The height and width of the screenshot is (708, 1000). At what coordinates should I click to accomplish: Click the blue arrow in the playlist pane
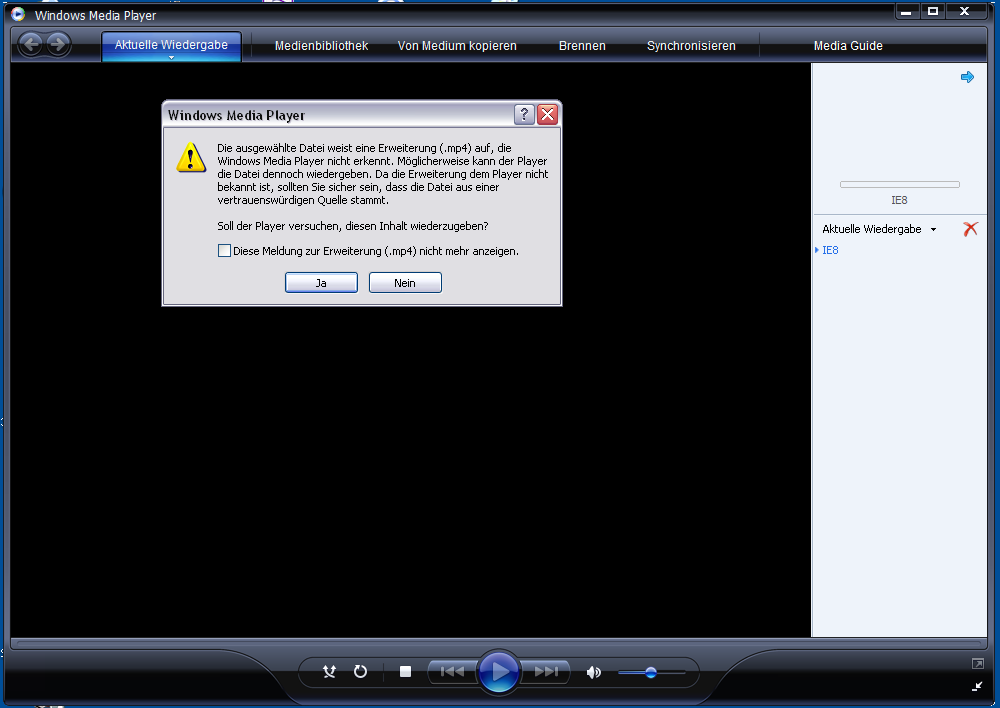967,77
